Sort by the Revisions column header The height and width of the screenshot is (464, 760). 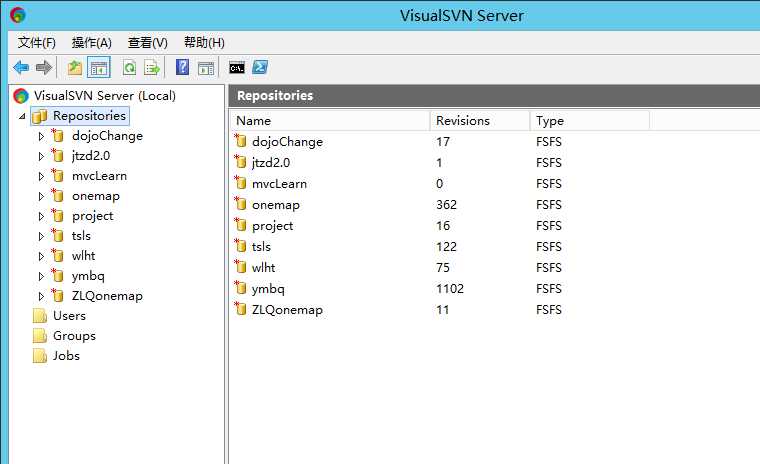tap(479, 120)
